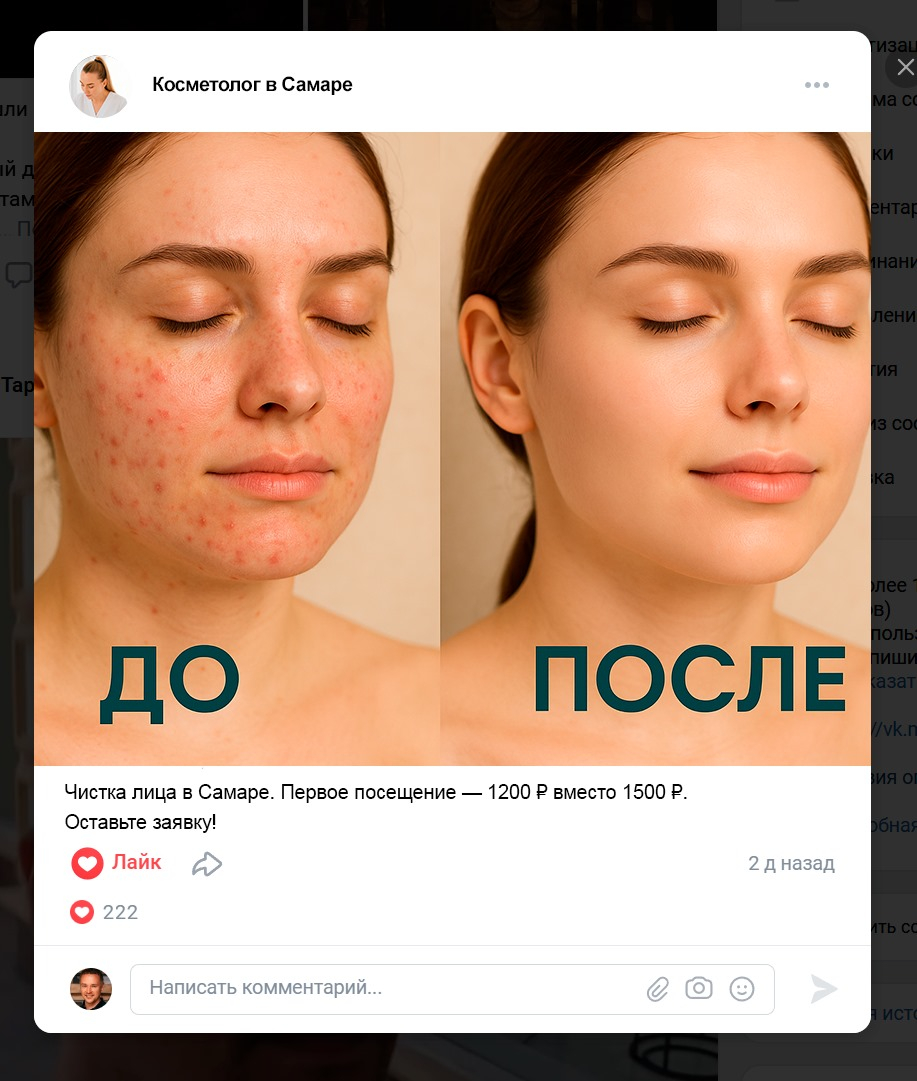Viewport: 917px width, 1081px height.
Task: Close the post popup with the X
Action: (905, 67)
